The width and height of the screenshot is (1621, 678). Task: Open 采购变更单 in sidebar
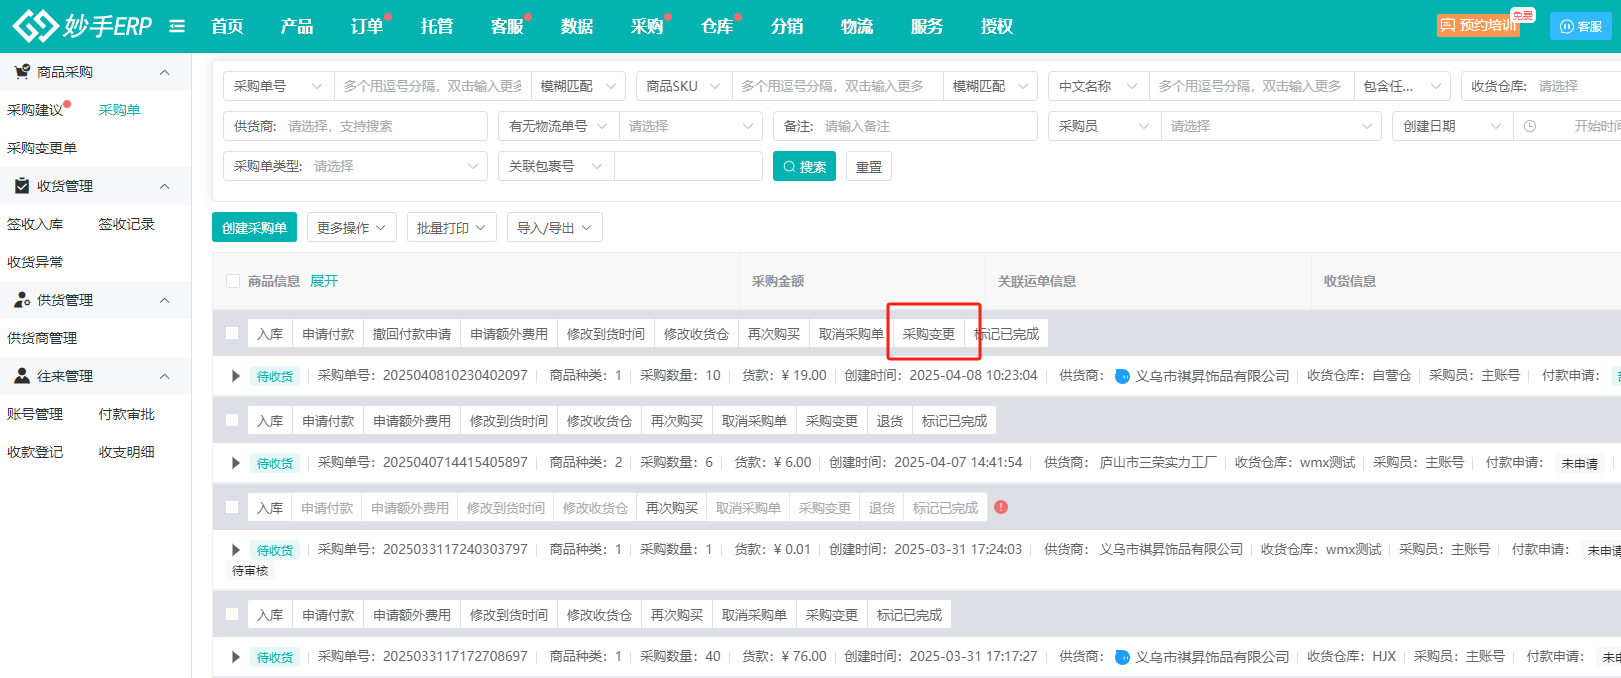coord(42,148)
